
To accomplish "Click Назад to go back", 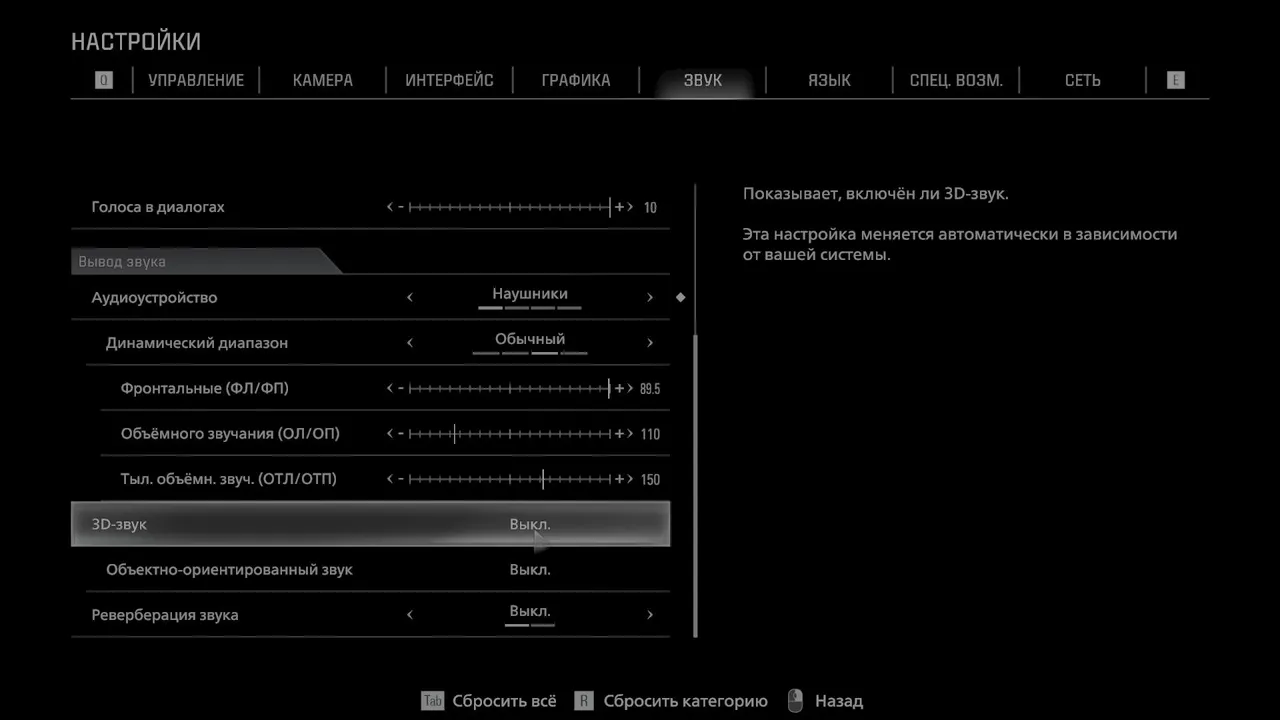I will tap(838, 701).
